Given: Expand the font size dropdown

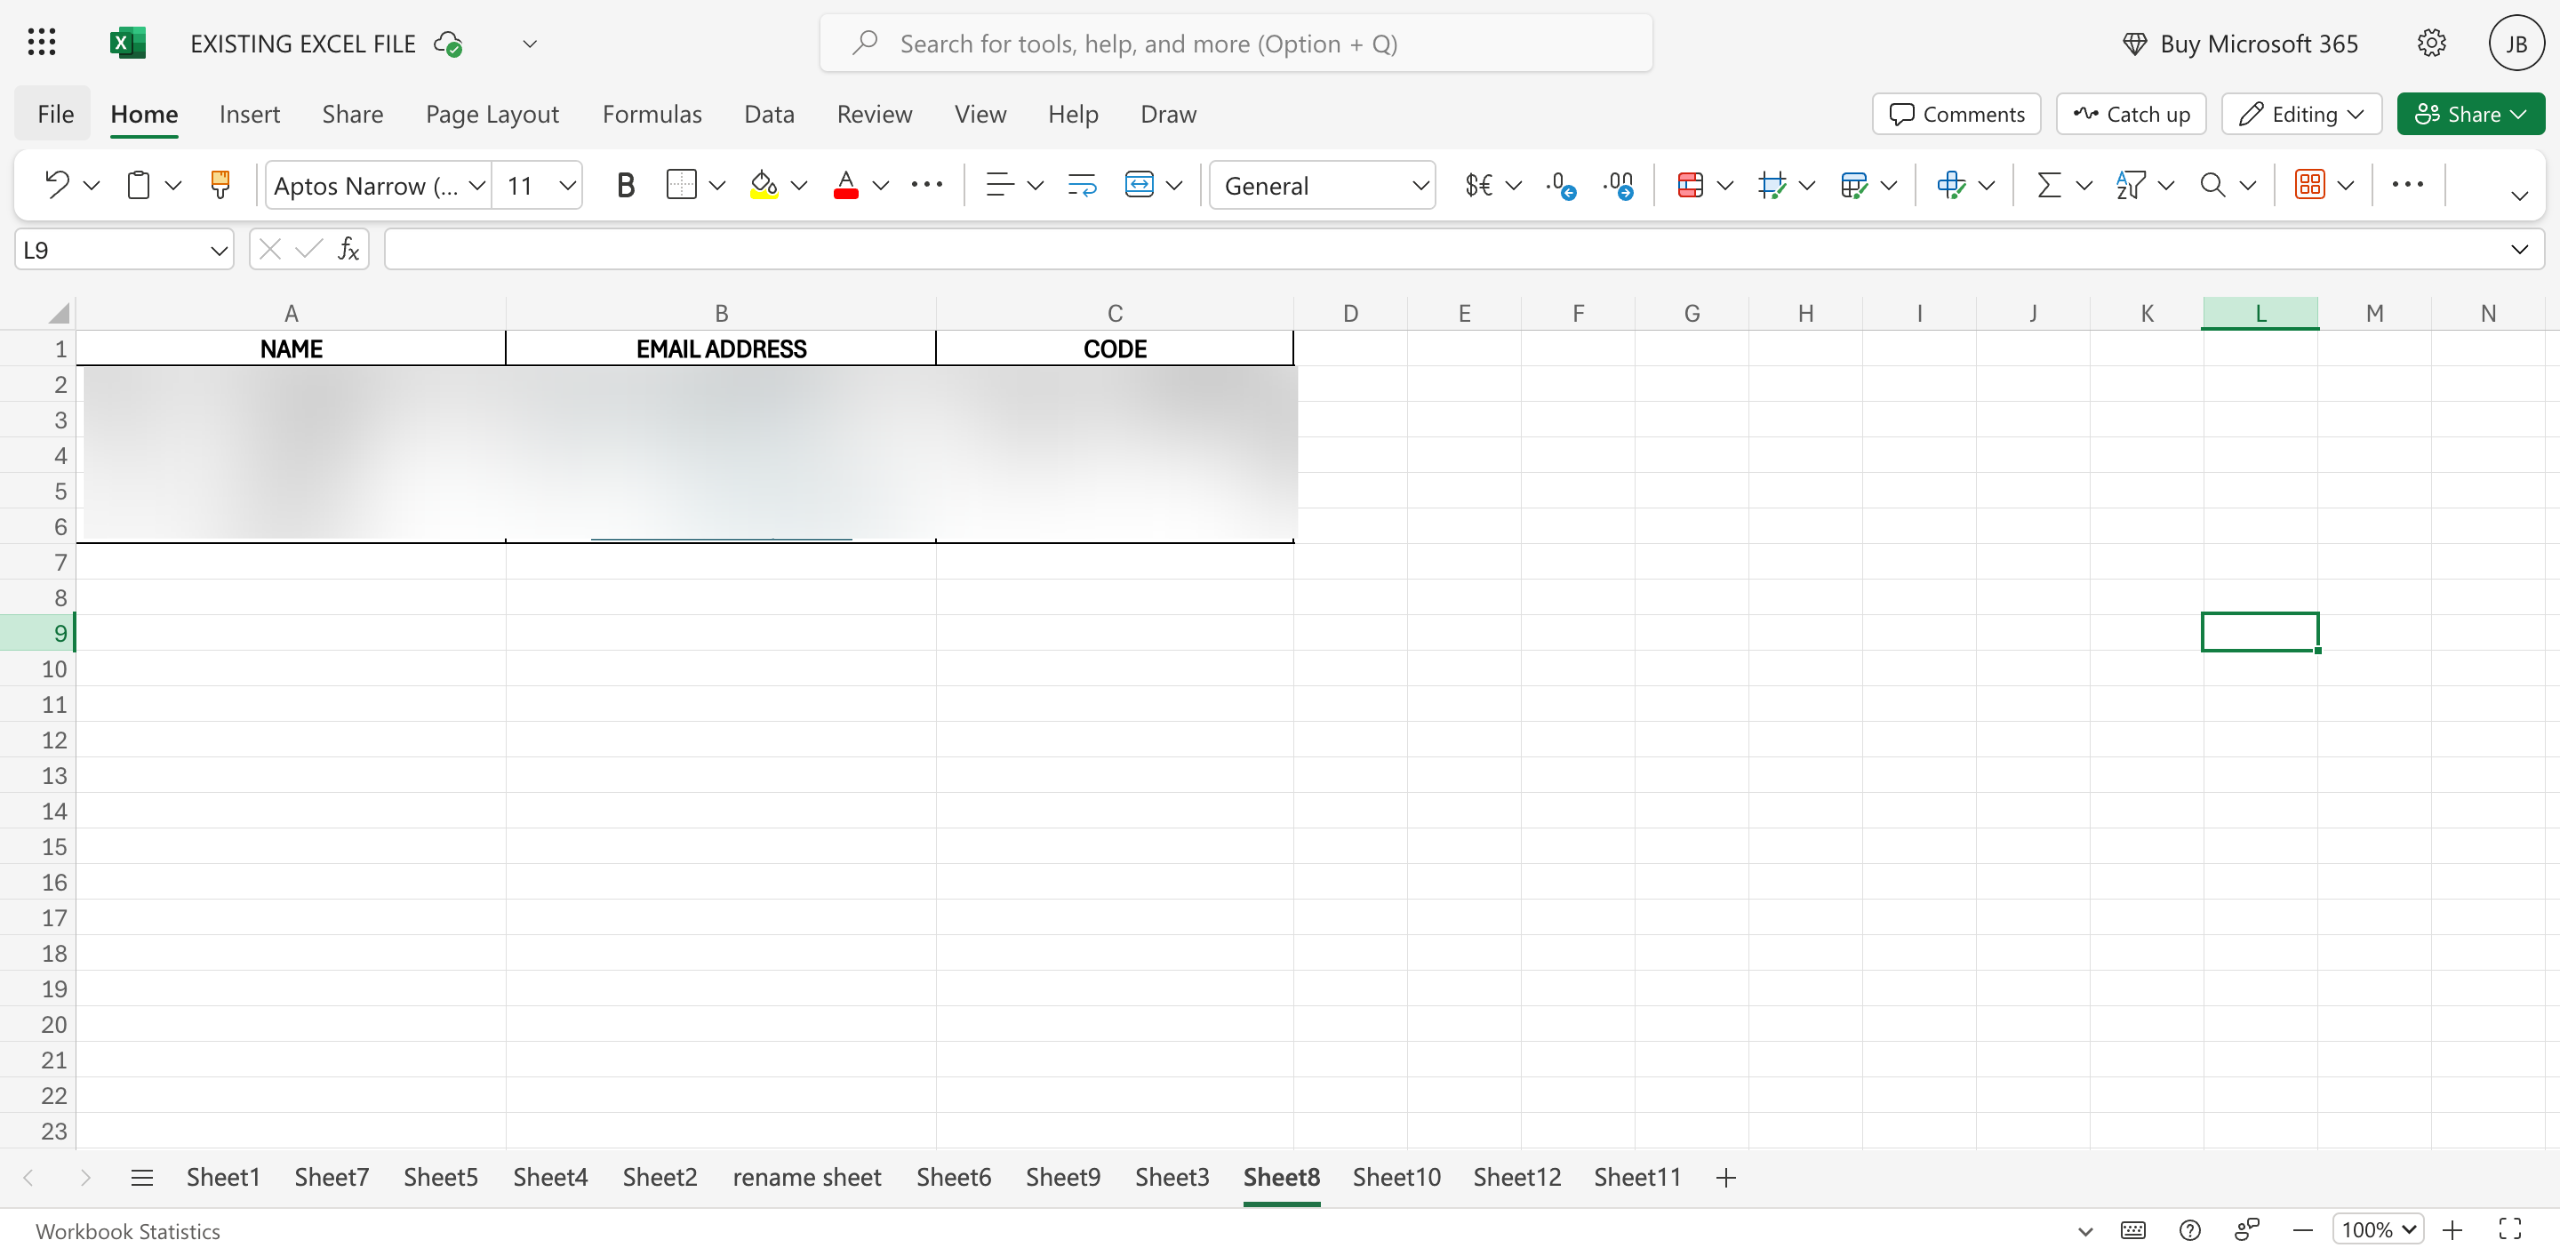Looking at the screenshot, I should point(567,185).
